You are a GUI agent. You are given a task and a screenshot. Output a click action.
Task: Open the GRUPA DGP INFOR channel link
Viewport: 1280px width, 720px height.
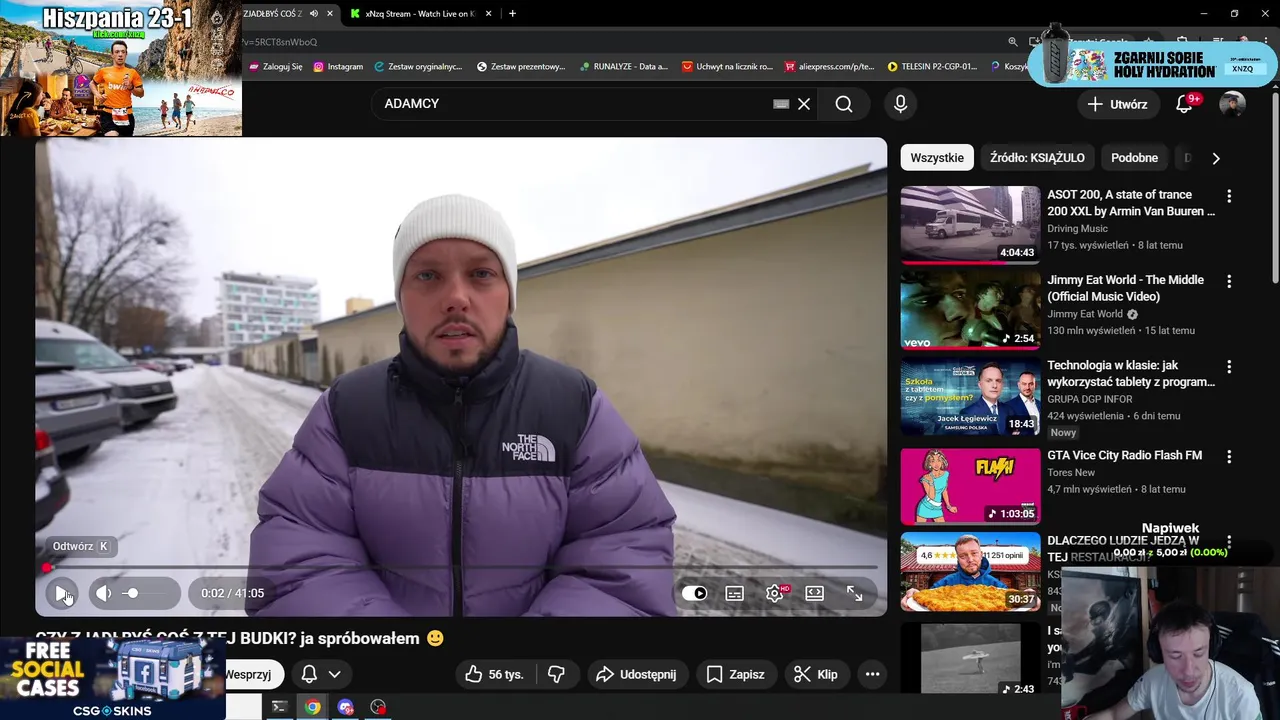pos(1090,399)
